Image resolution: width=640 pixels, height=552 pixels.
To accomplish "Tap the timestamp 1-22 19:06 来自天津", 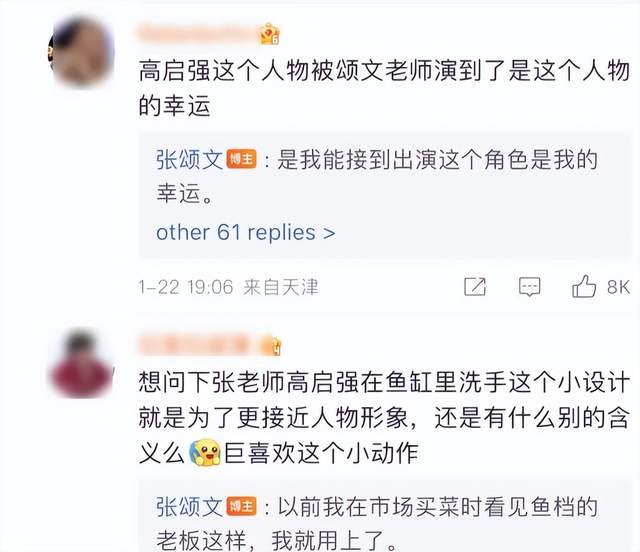I will (x=228, y=287).
